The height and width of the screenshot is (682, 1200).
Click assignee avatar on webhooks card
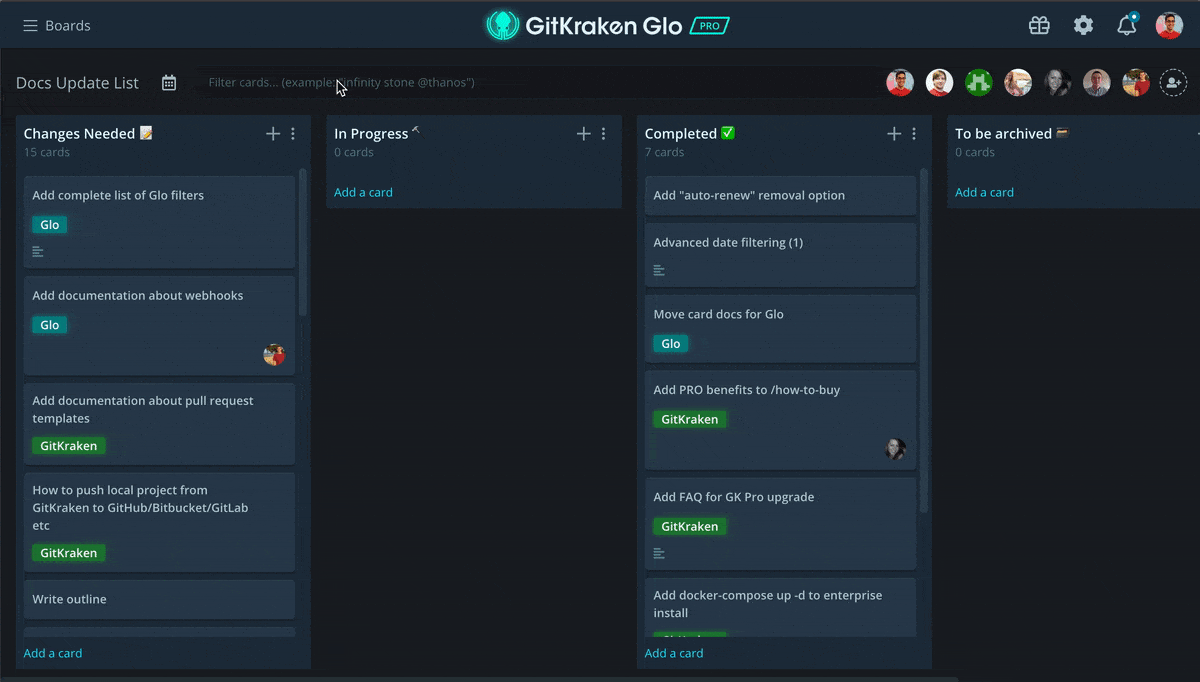pos(274,354)
